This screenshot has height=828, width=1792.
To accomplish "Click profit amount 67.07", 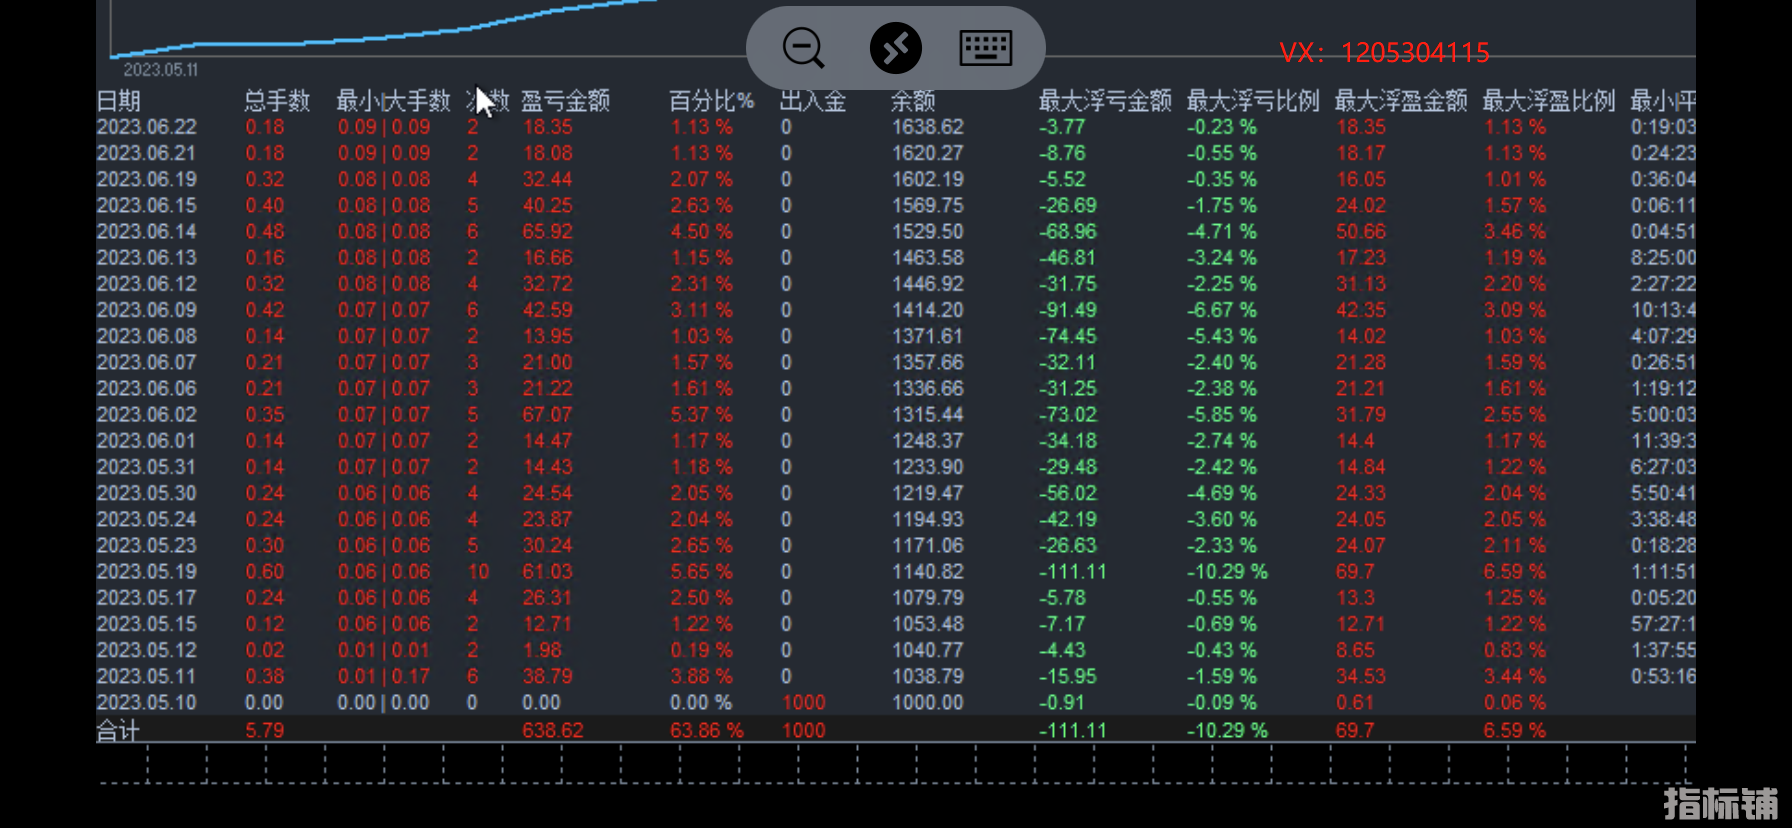I will tap(547, 414).
